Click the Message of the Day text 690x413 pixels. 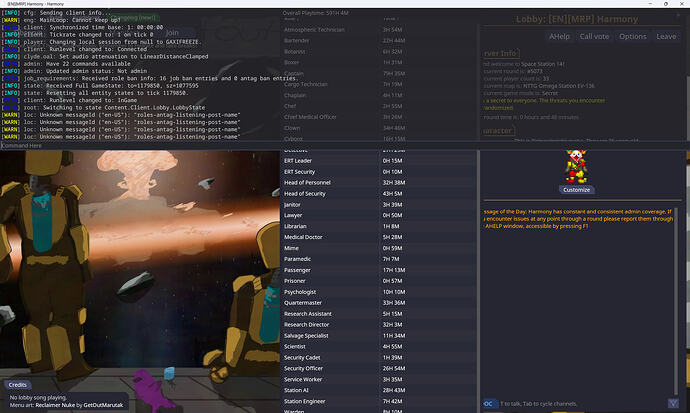coord(578,219)
